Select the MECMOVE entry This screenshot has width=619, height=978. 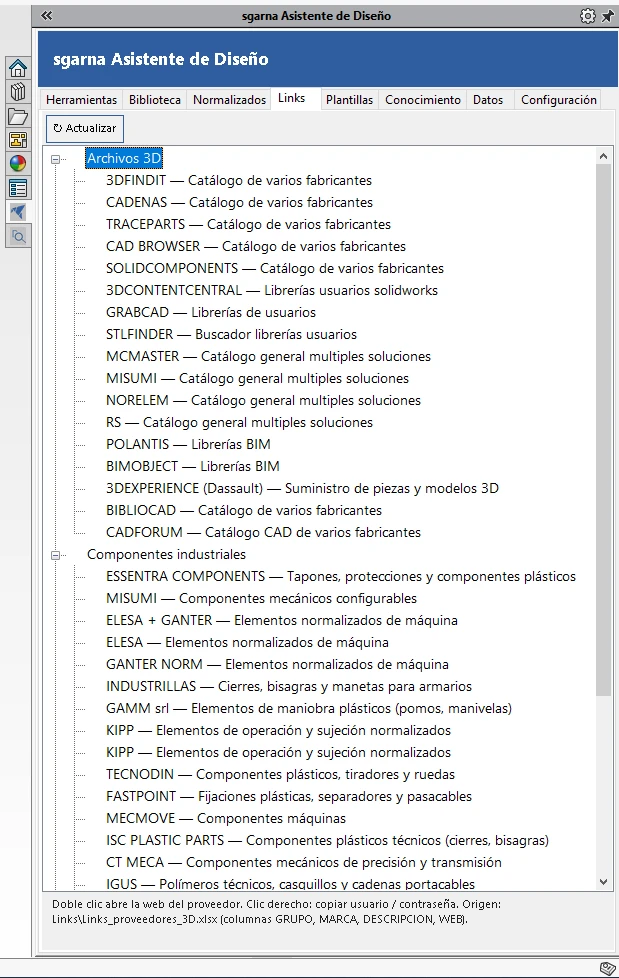[226, 818]
